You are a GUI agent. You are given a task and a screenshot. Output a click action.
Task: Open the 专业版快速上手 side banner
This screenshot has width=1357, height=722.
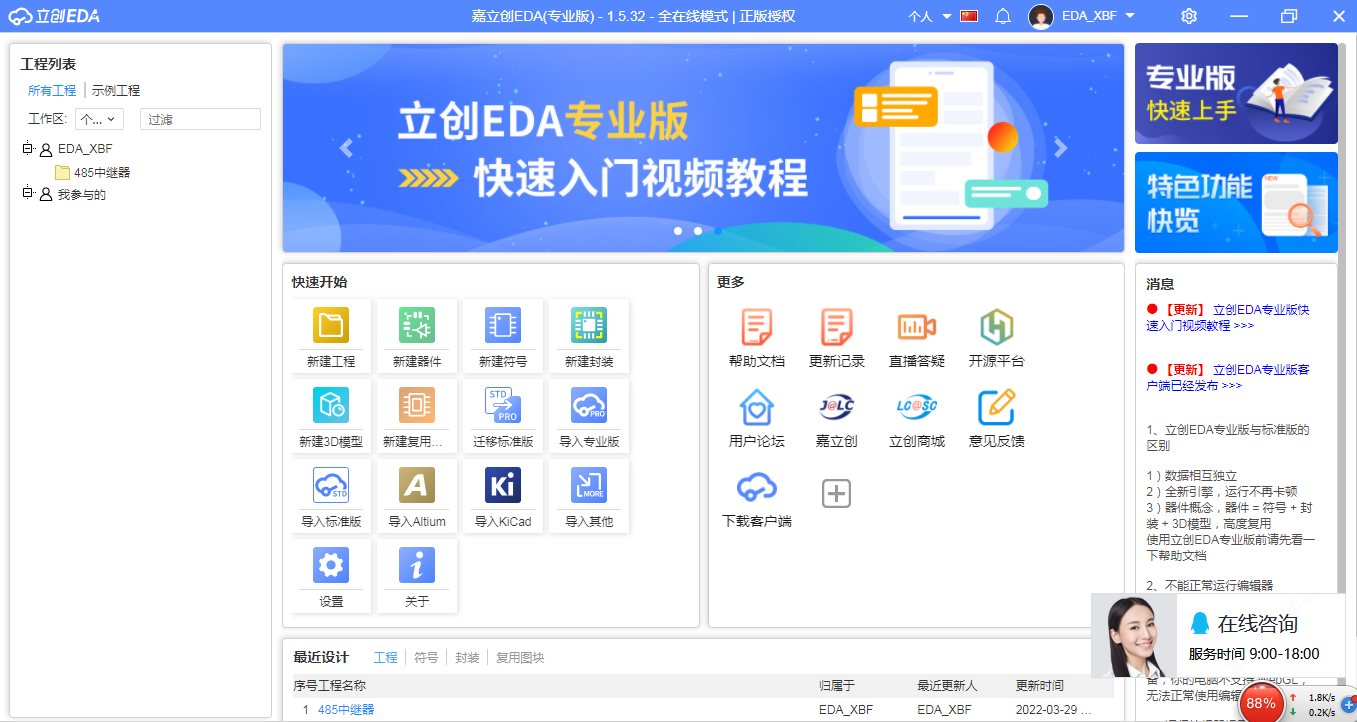coord(1236,93)
